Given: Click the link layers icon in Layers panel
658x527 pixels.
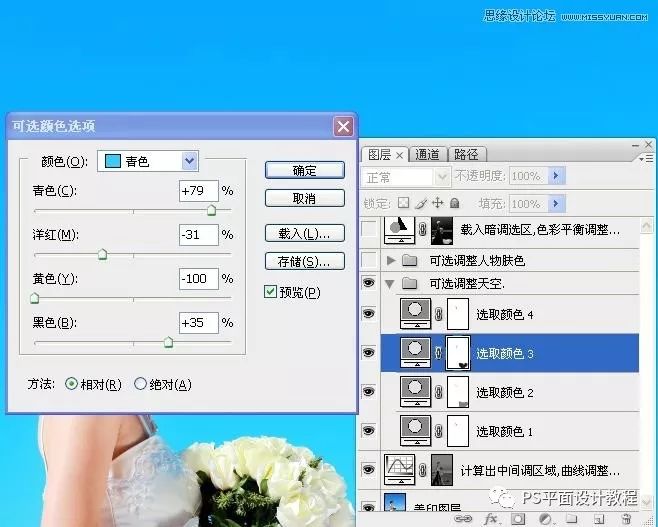Looking at the screenshot, I should [463, 519].
